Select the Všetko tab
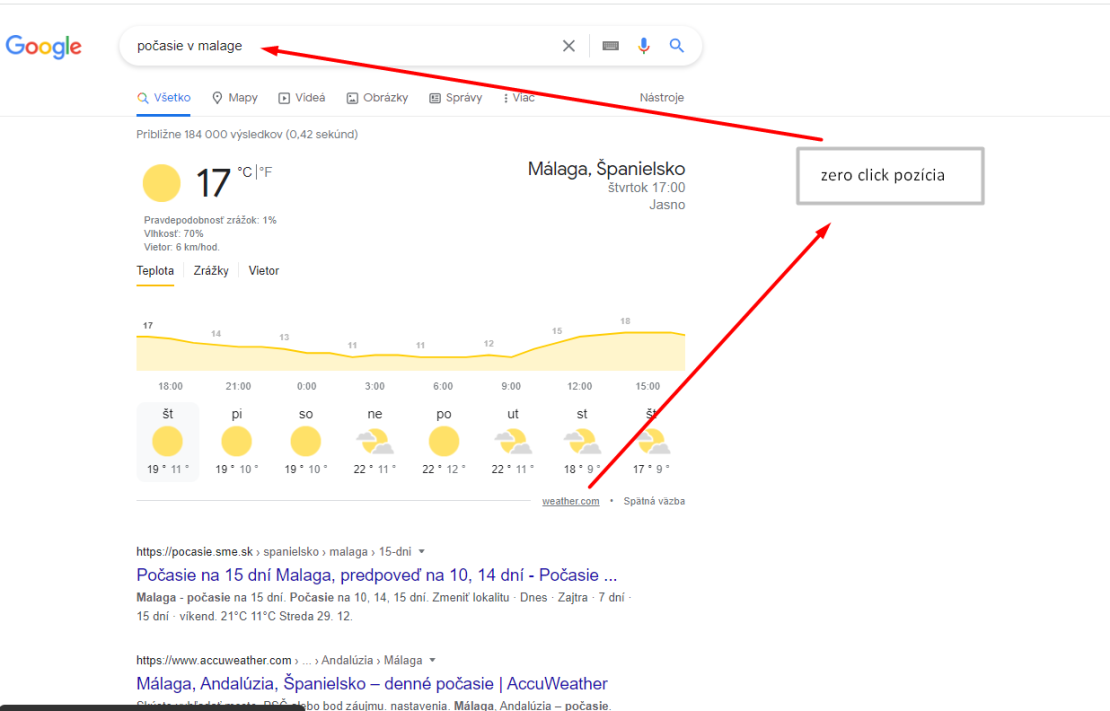The width and height of the screenshot is (1110, 711). [x=164, y=98]
